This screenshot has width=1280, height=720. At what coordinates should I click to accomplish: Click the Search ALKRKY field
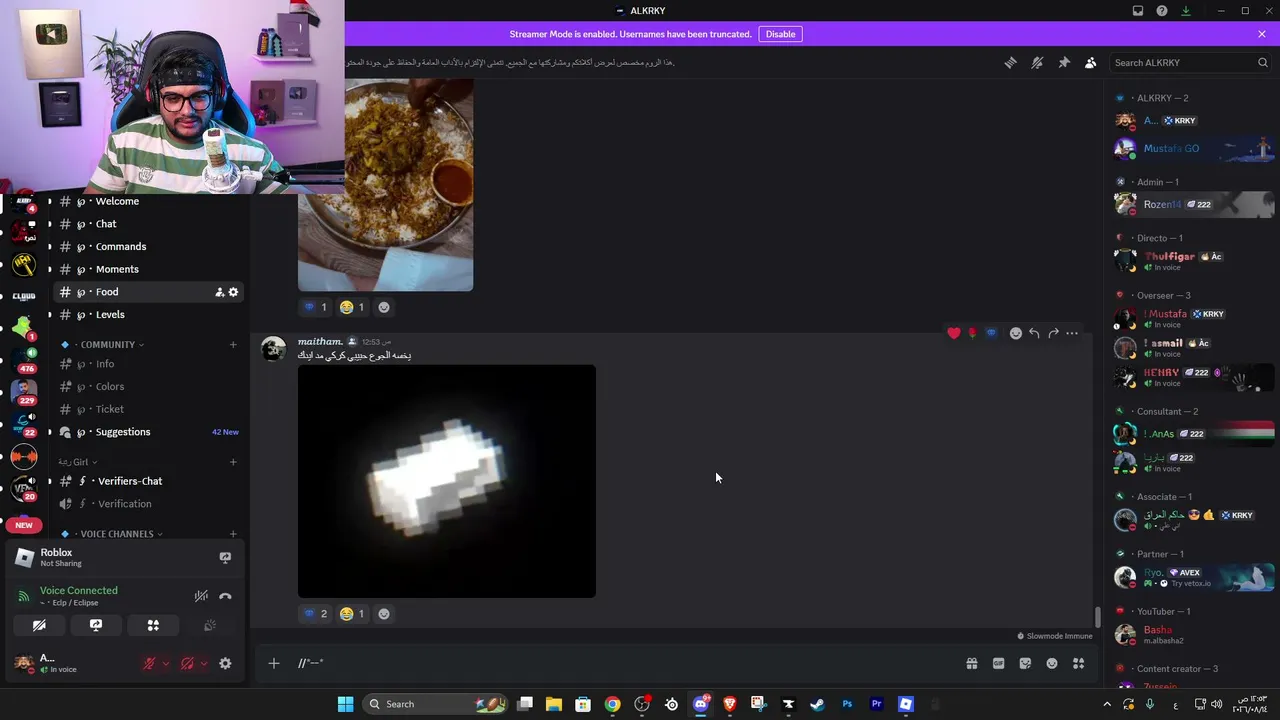point(1190,62)
